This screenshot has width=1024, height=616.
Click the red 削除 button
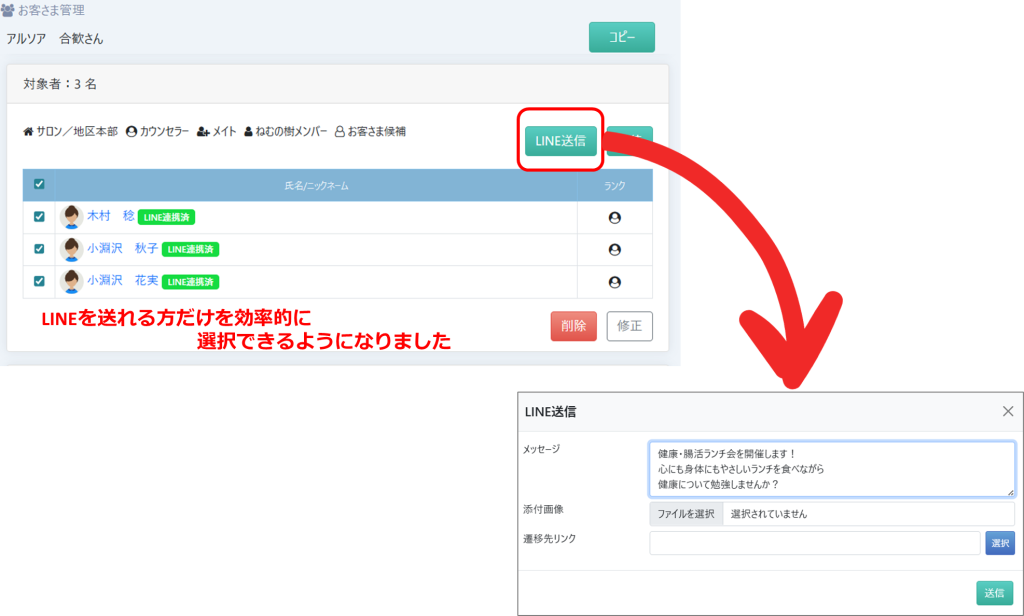pos(573,326)
